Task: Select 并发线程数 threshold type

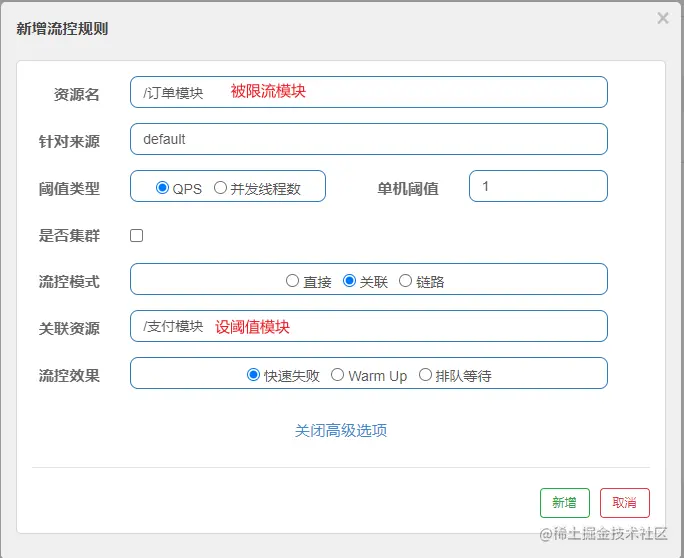Action: pos(220,188)
